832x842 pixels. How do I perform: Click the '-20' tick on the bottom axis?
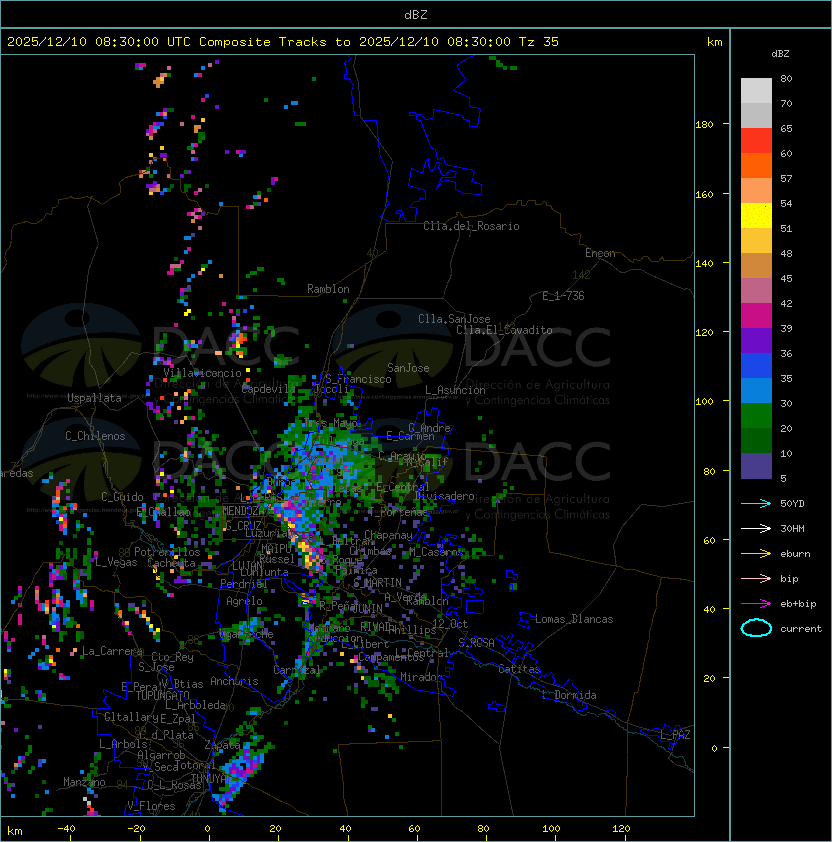point(135,829)
